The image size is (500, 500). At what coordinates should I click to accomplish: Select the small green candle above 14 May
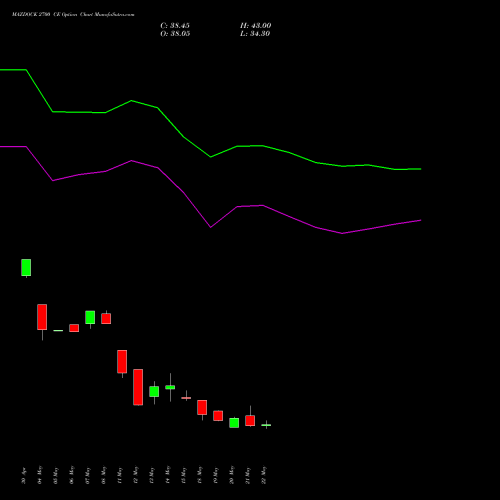click(170, 387)
